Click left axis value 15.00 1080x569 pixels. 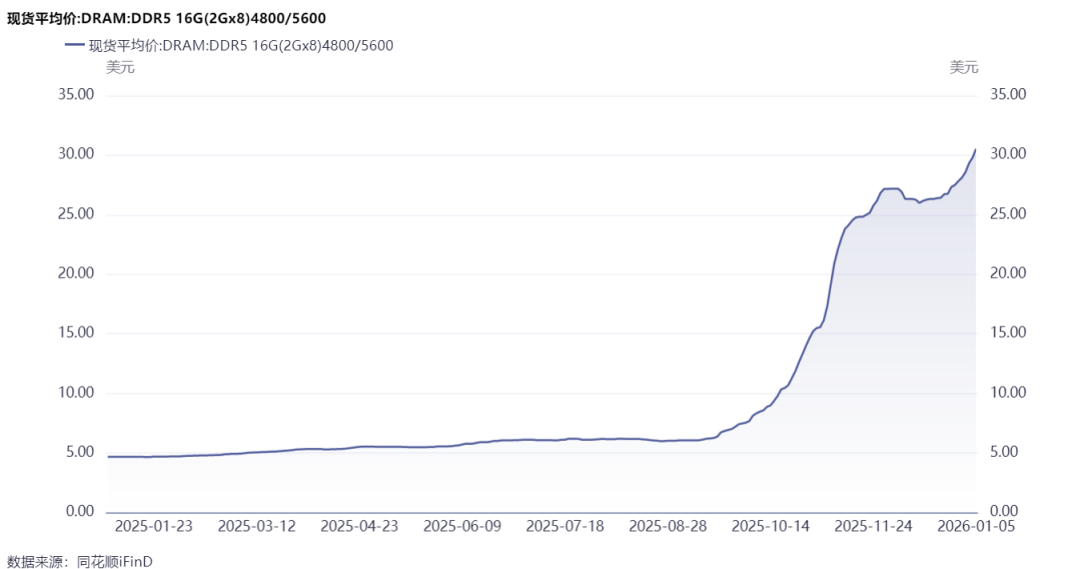76,332
